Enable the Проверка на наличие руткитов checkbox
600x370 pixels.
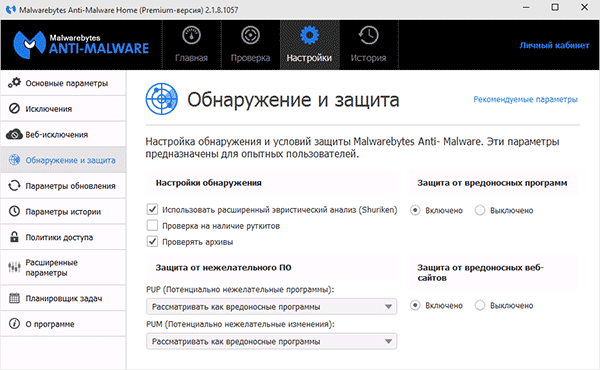coord(152,225)
